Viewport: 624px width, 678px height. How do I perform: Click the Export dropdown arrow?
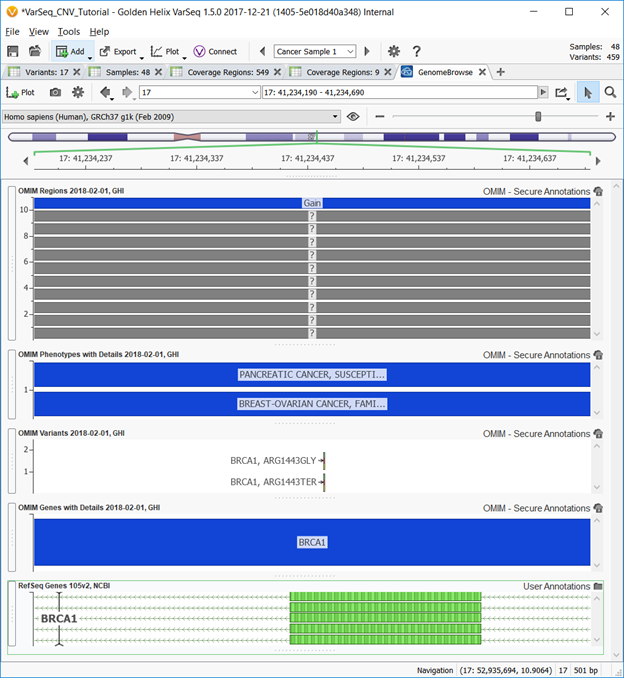pyautogui.click(x=141, y=58)
